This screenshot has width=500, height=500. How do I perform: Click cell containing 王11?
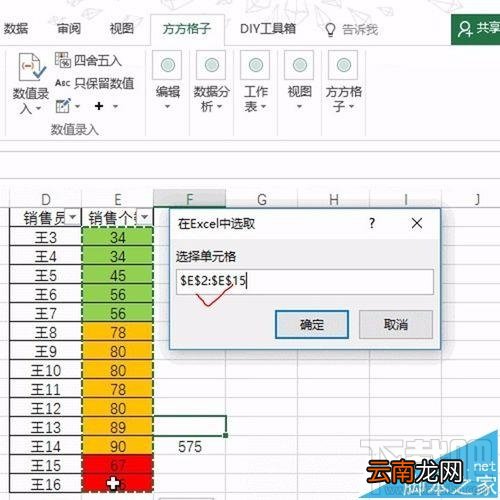pos(46,389)
